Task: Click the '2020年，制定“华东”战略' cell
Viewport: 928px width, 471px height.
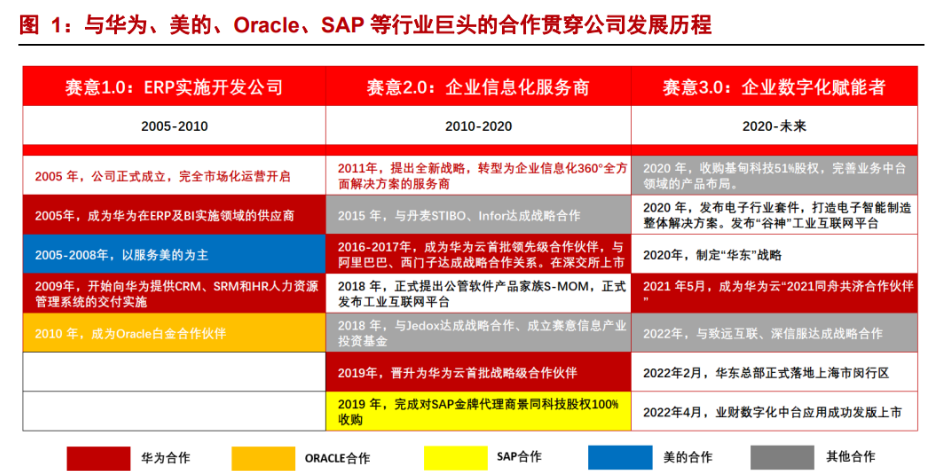Action: click(x=774, y=254)
